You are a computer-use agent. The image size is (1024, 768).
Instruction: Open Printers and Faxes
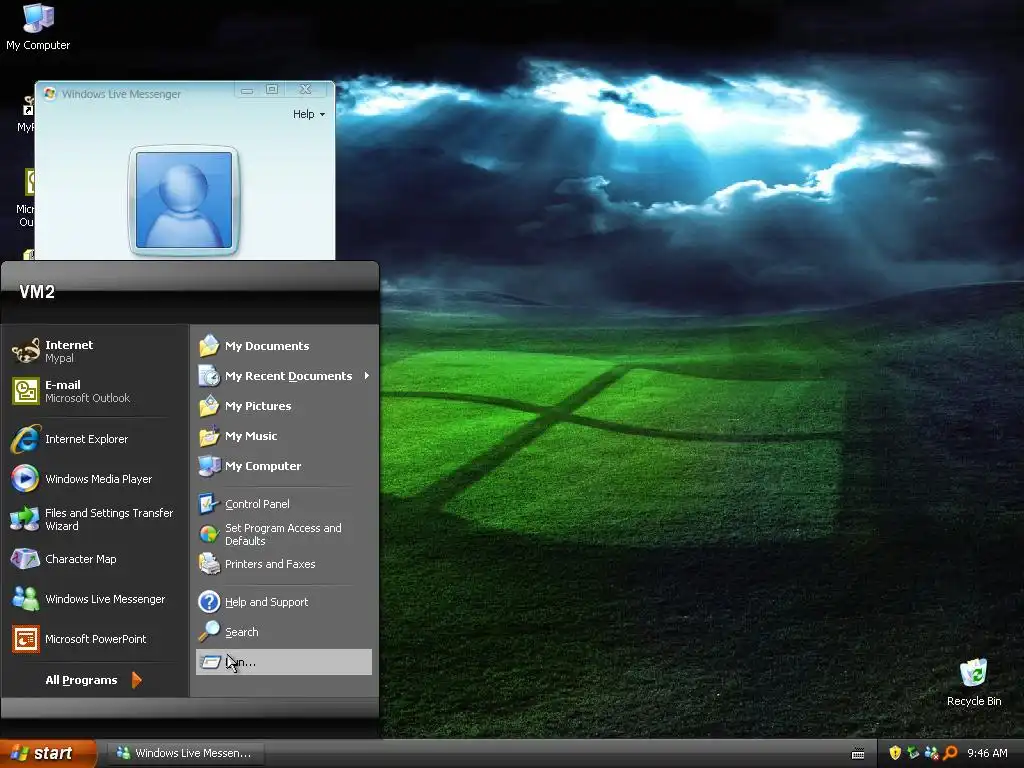click(x=283, y=564)
